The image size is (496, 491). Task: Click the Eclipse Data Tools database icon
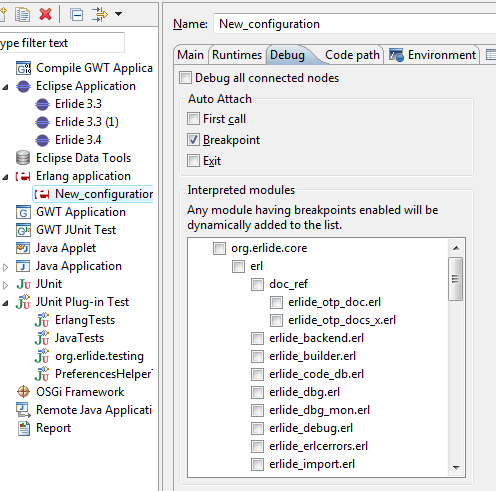[23, 158]
